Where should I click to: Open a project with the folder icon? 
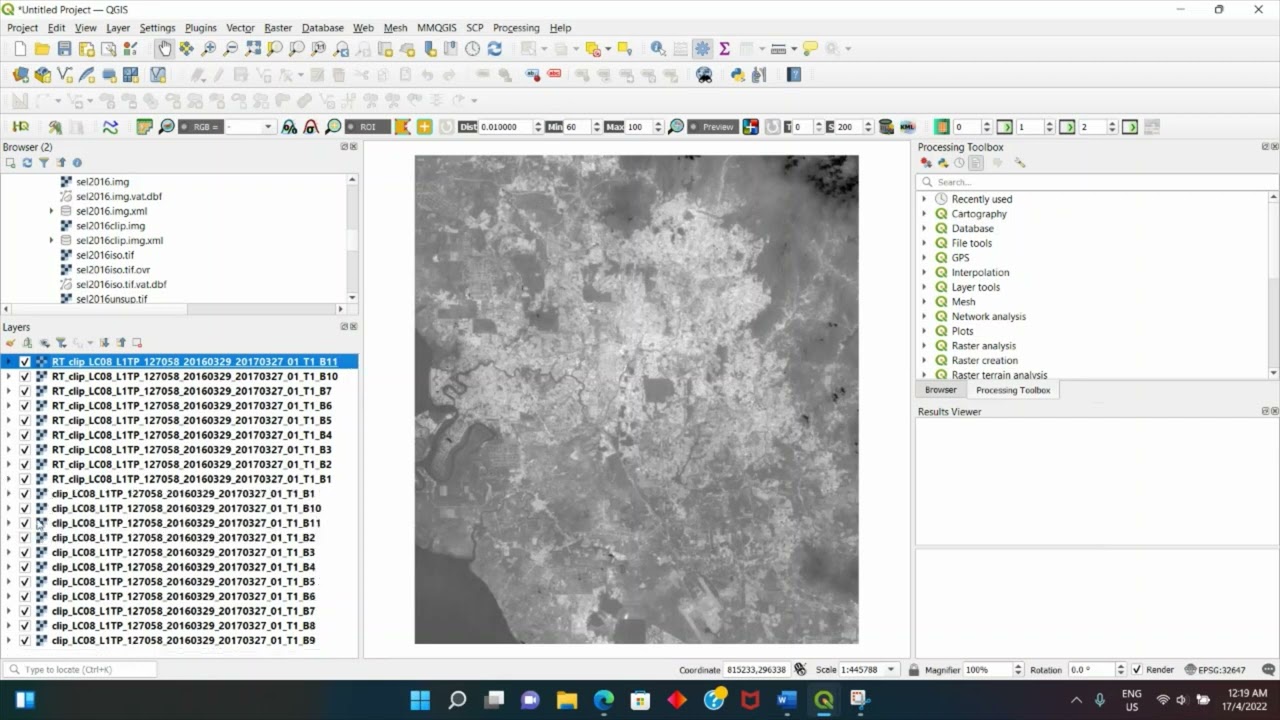click(x=42, y=48)
